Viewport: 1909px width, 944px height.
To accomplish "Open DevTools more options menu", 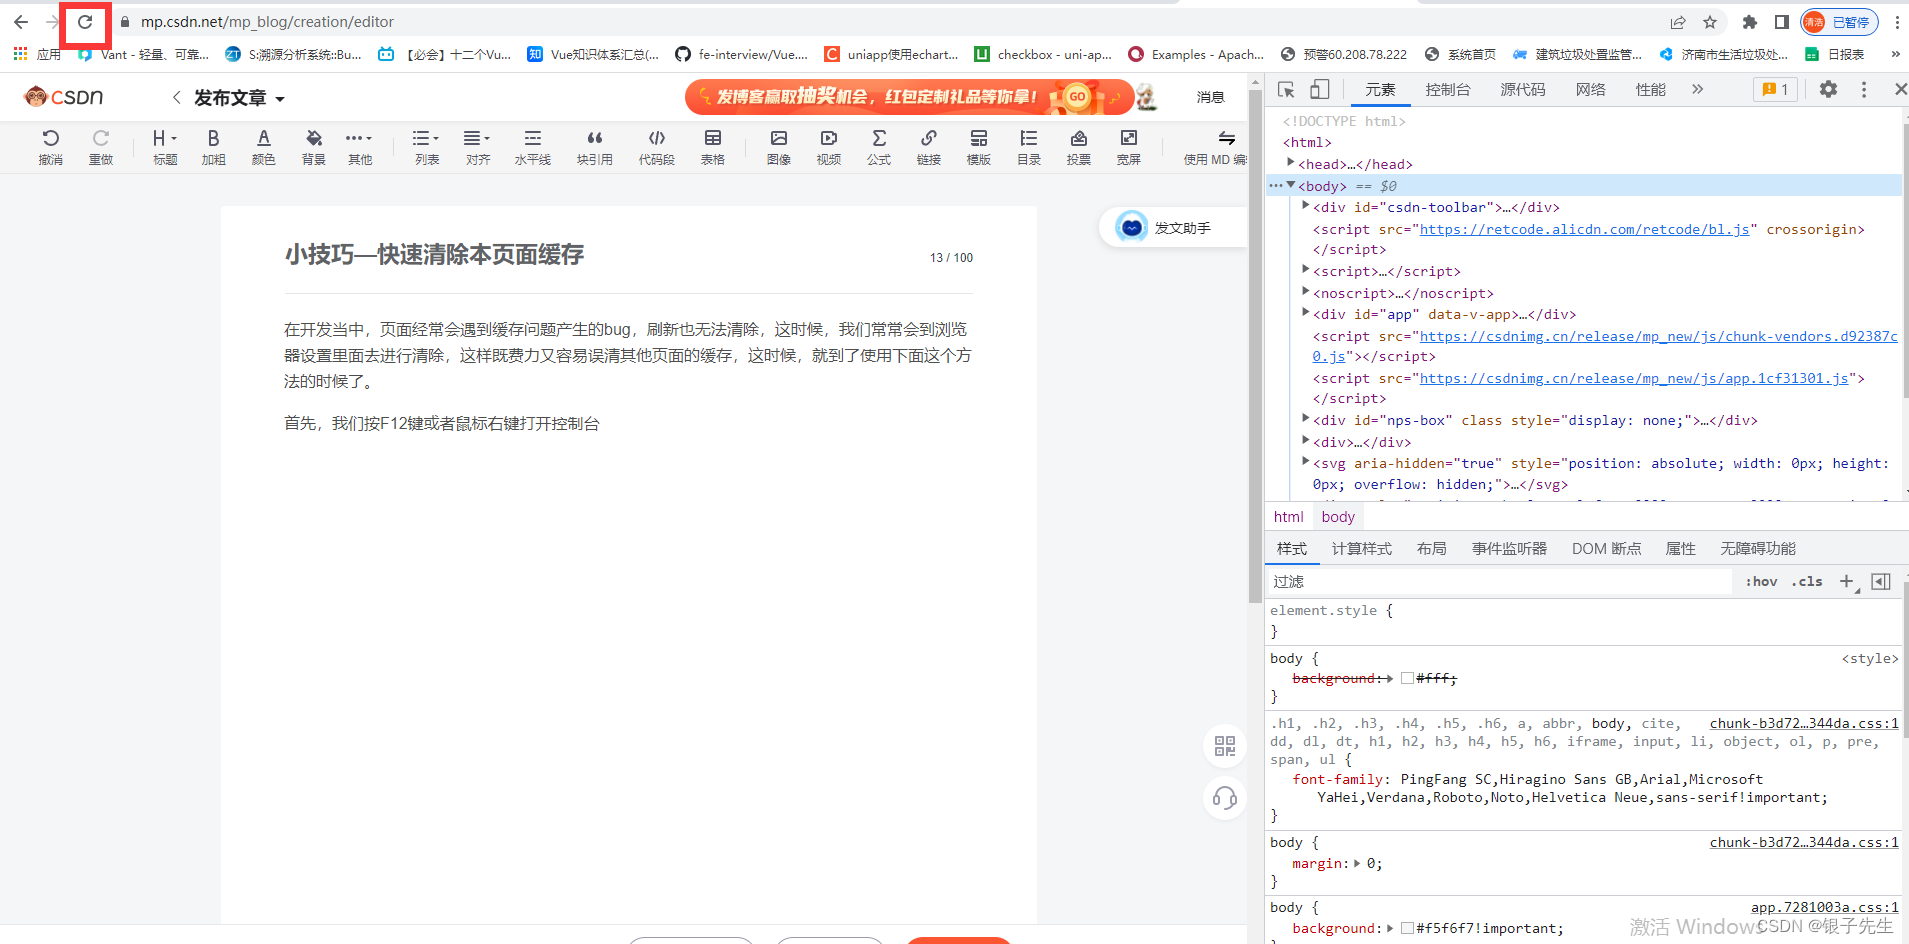I will pyautogui.click(x=1864, y=89).
